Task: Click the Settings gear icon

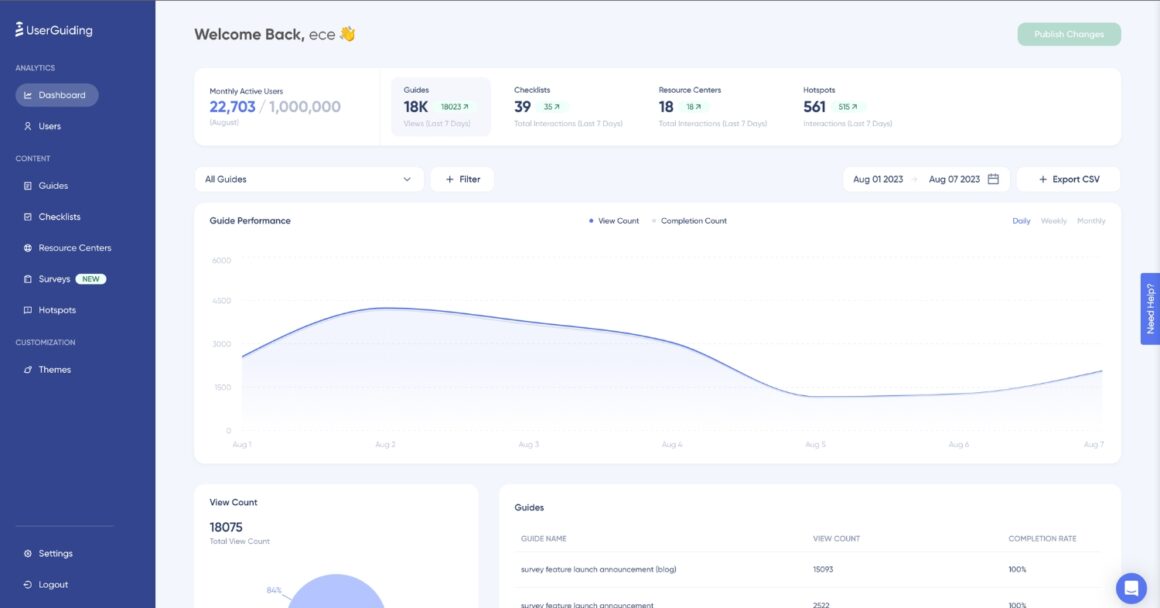Action: click(x=27, y=553)
